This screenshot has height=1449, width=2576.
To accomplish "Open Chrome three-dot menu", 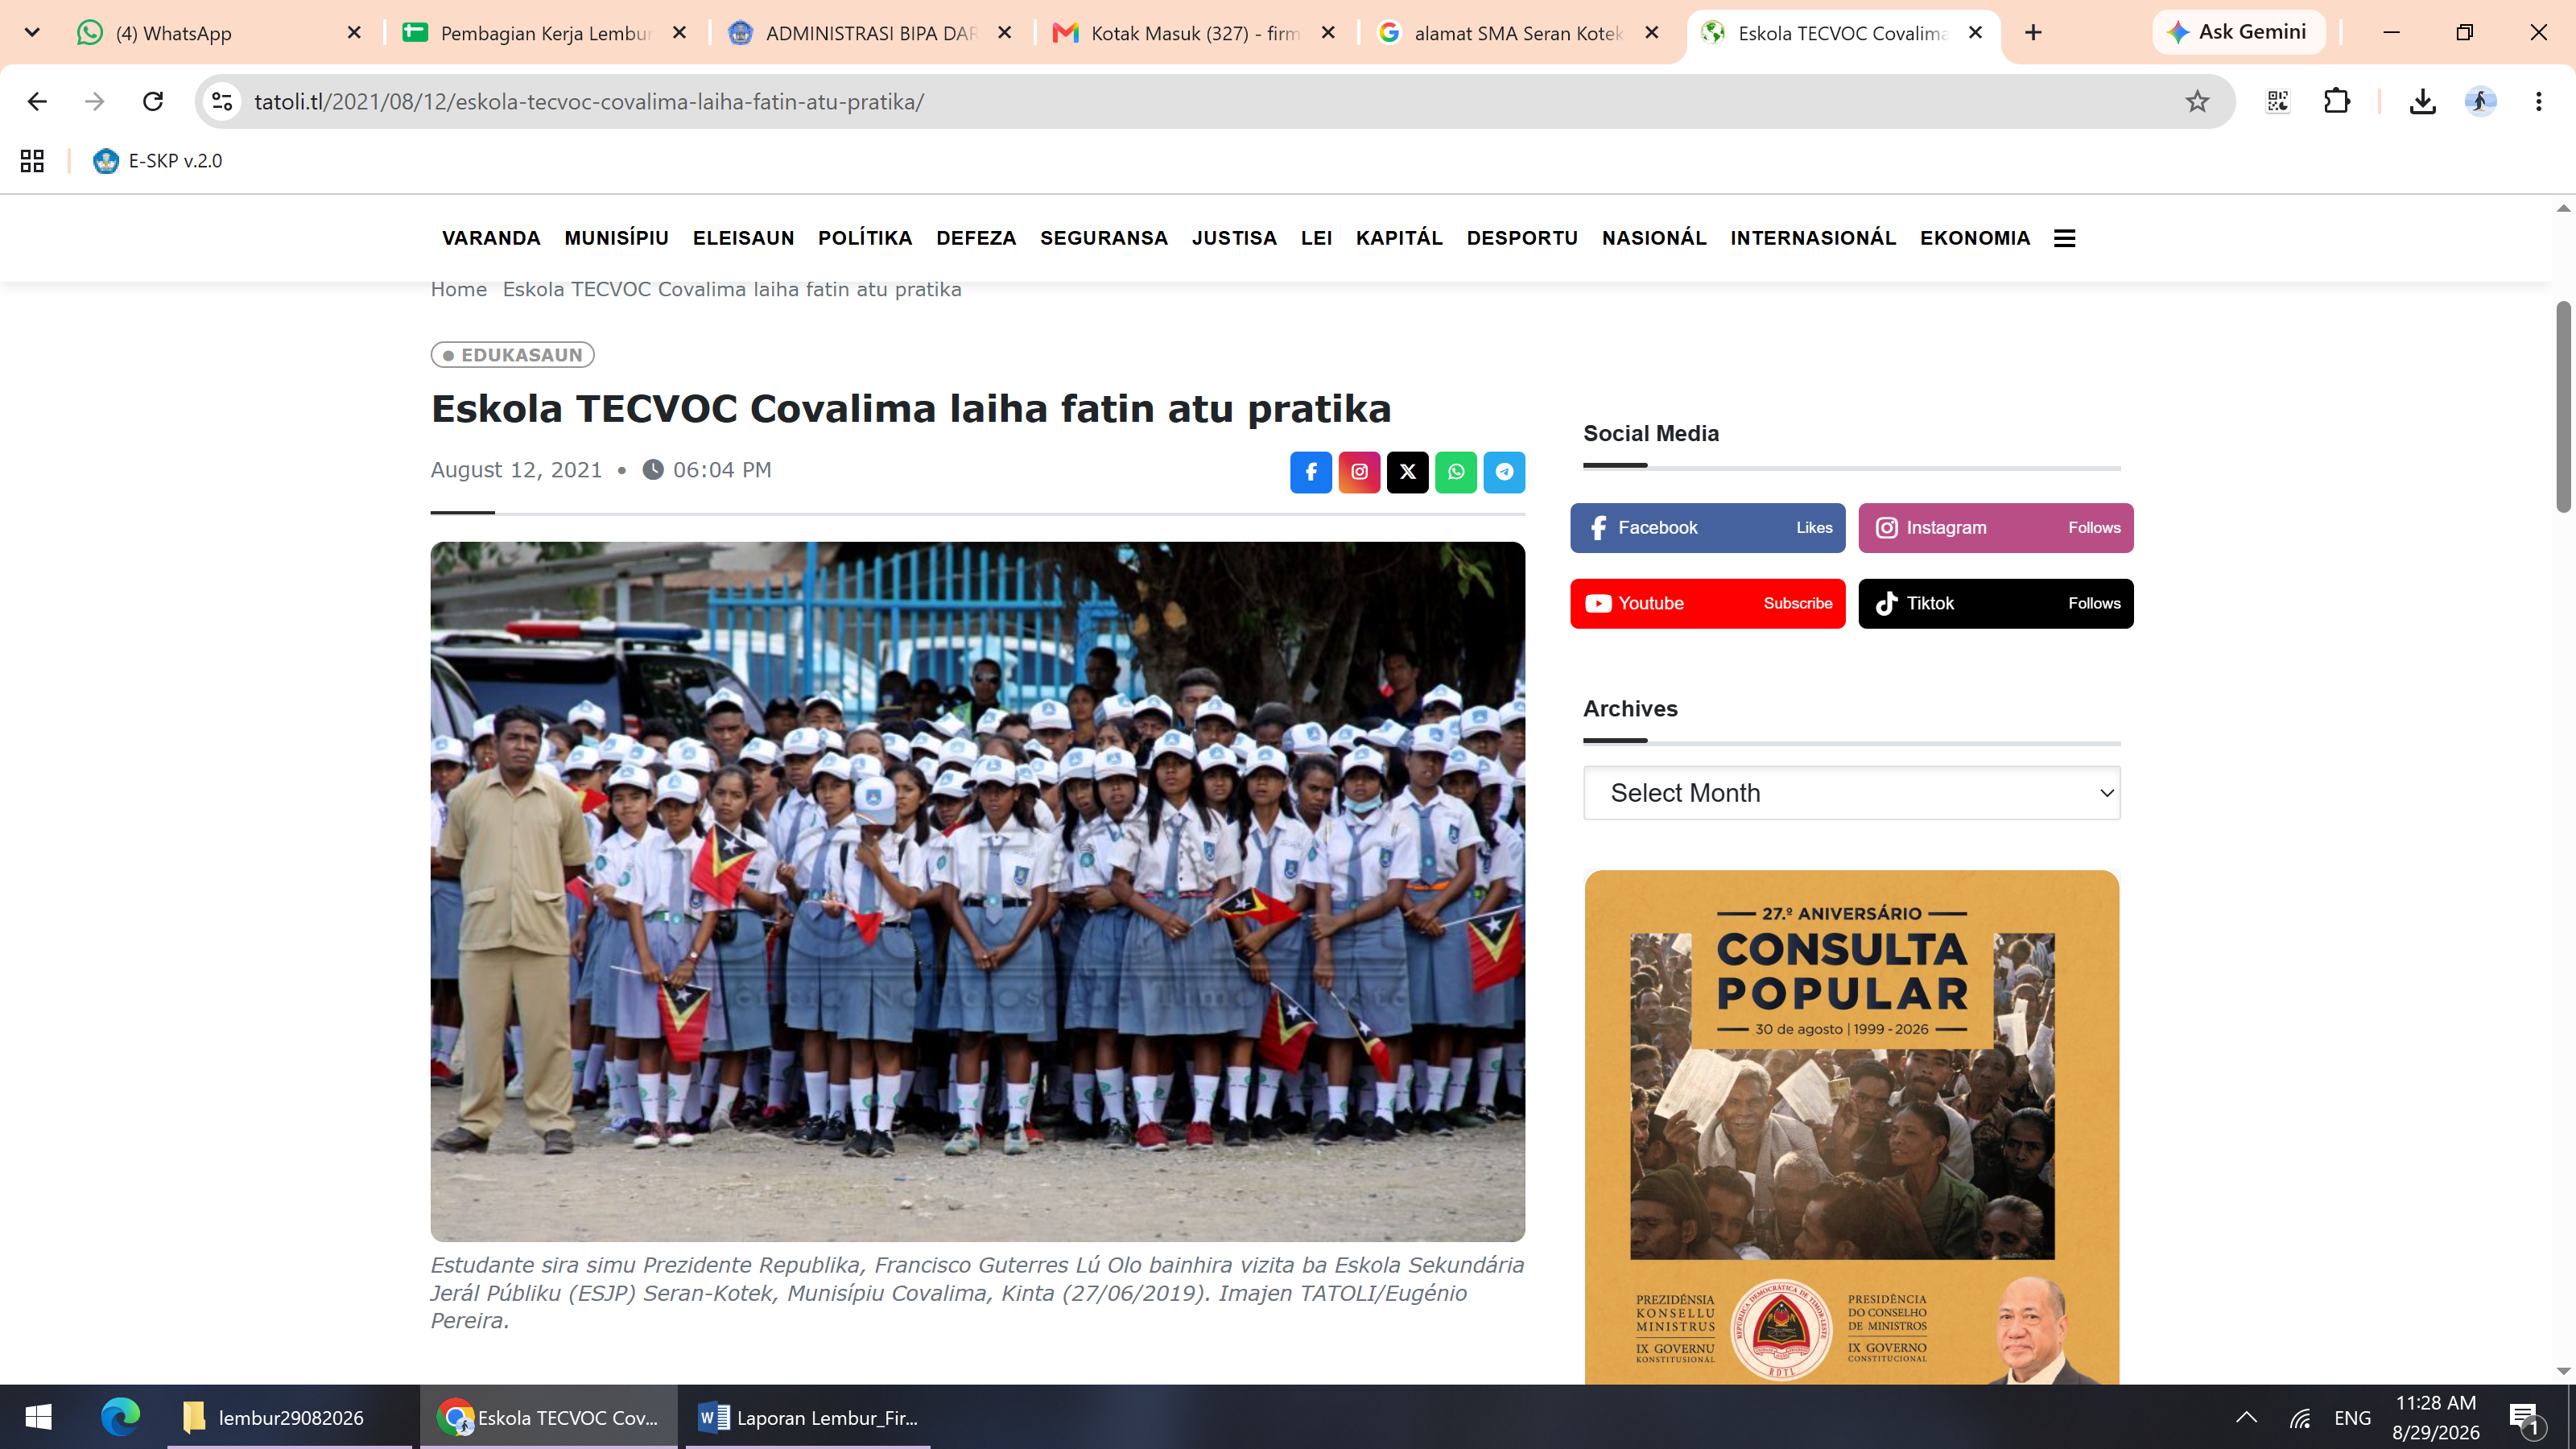I will (2538, 101).
